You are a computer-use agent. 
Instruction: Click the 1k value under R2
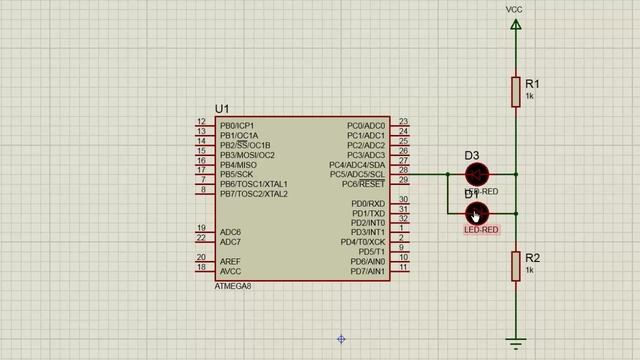[x=529, y=270]
